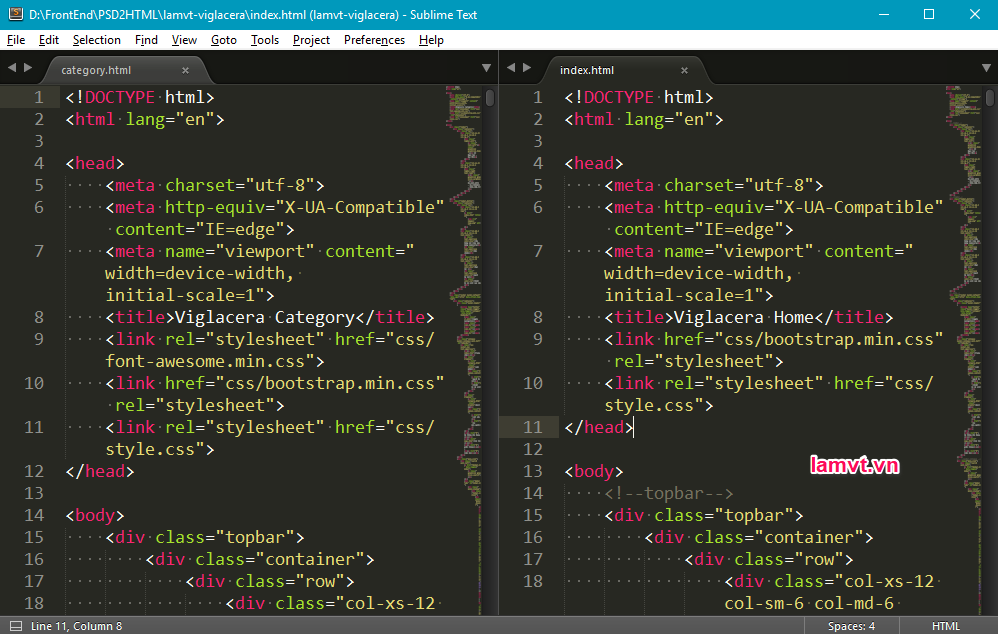Click DOCTYPE in category.html line 1
This screenshot has height=634, width=998.
(120, 97)
